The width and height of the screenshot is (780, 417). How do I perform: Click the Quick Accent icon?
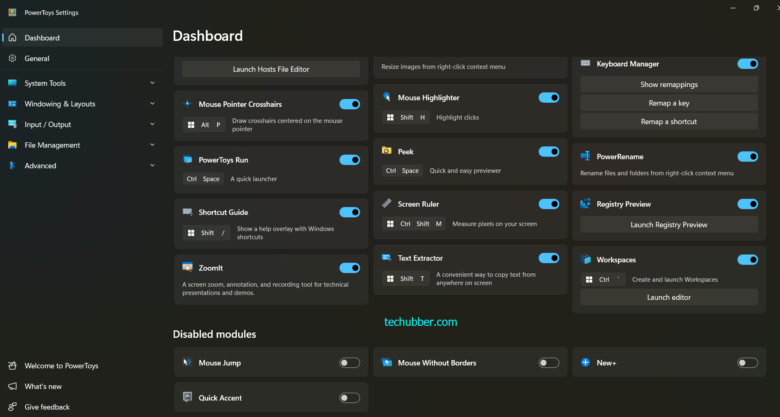[x=188, y=397]
